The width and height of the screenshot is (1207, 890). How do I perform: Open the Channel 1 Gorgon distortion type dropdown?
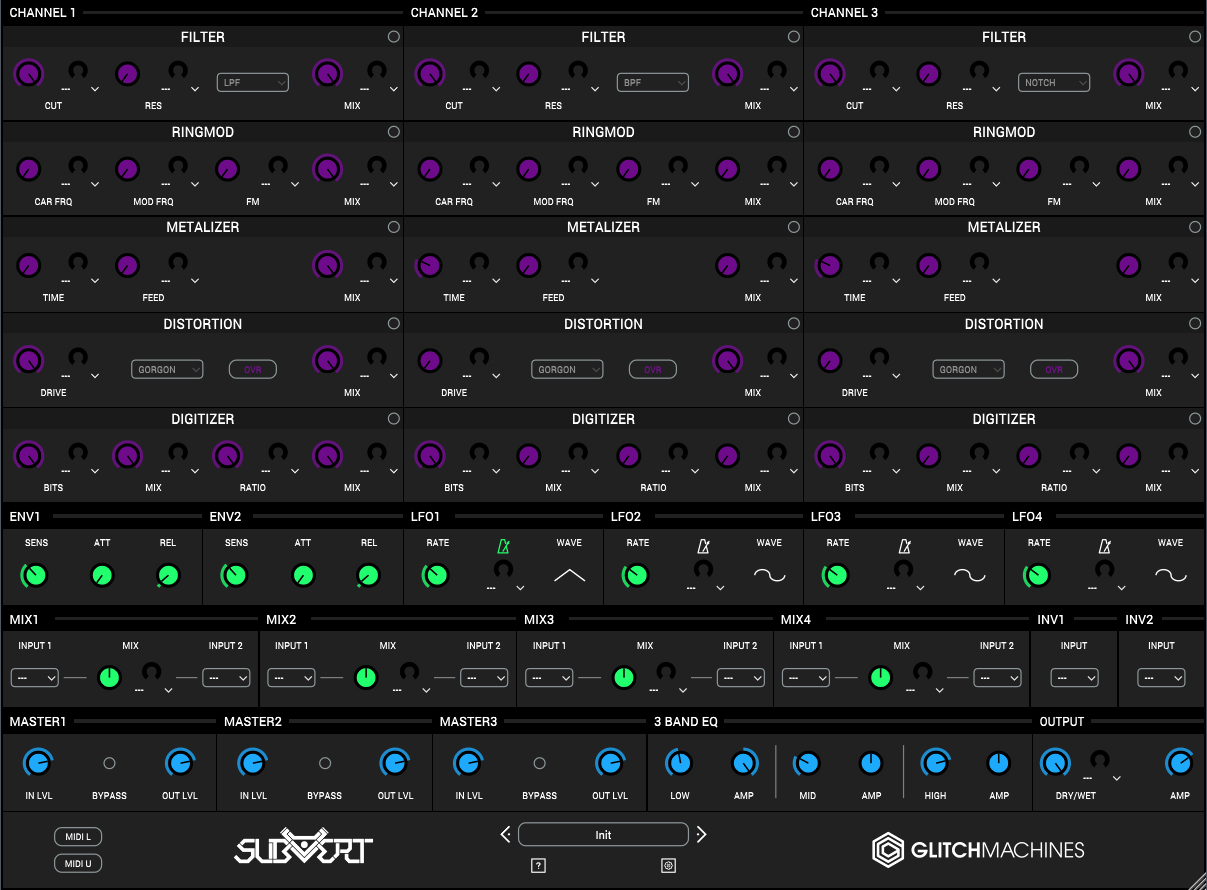point(167,369)
